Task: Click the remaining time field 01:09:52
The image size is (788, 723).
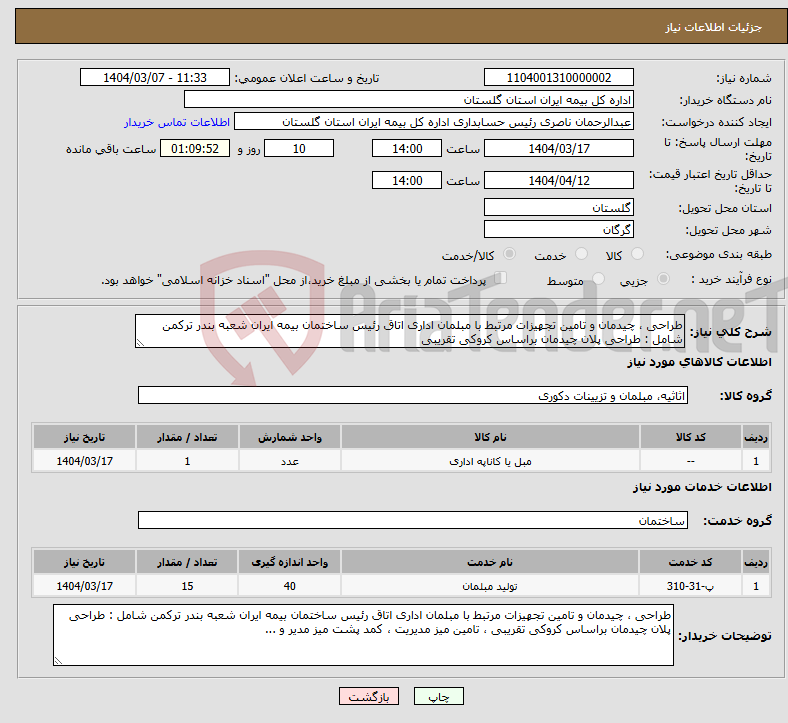Action: tap(195, 149)
